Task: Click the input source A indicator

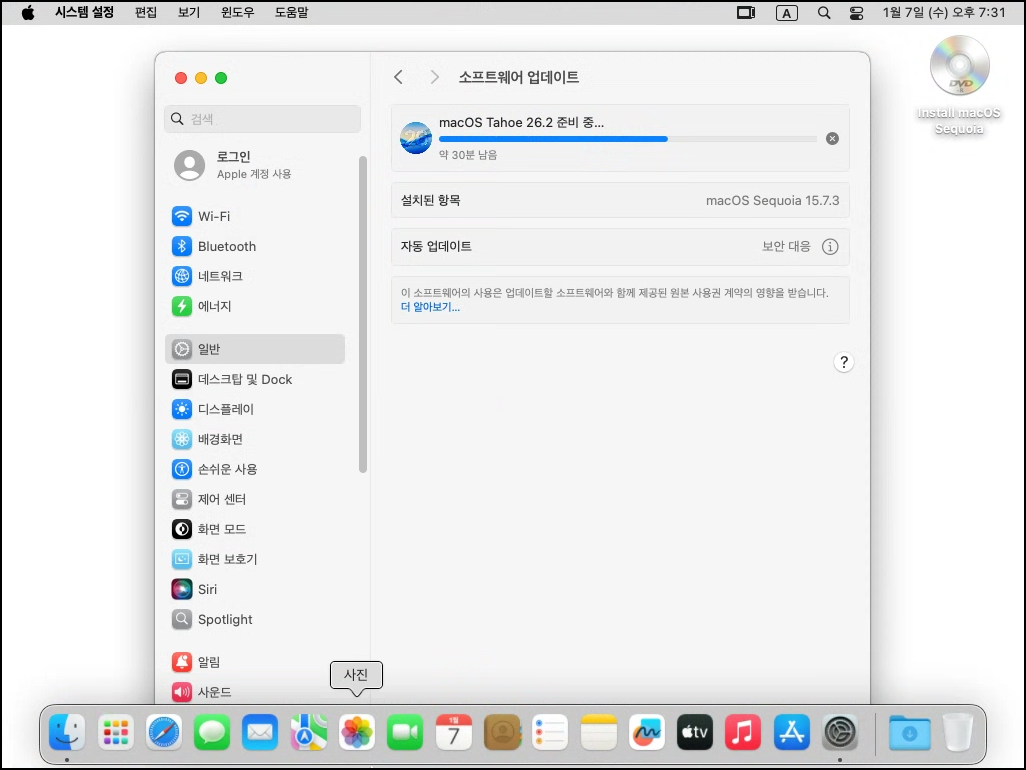Action: click(x=787, y=13)
